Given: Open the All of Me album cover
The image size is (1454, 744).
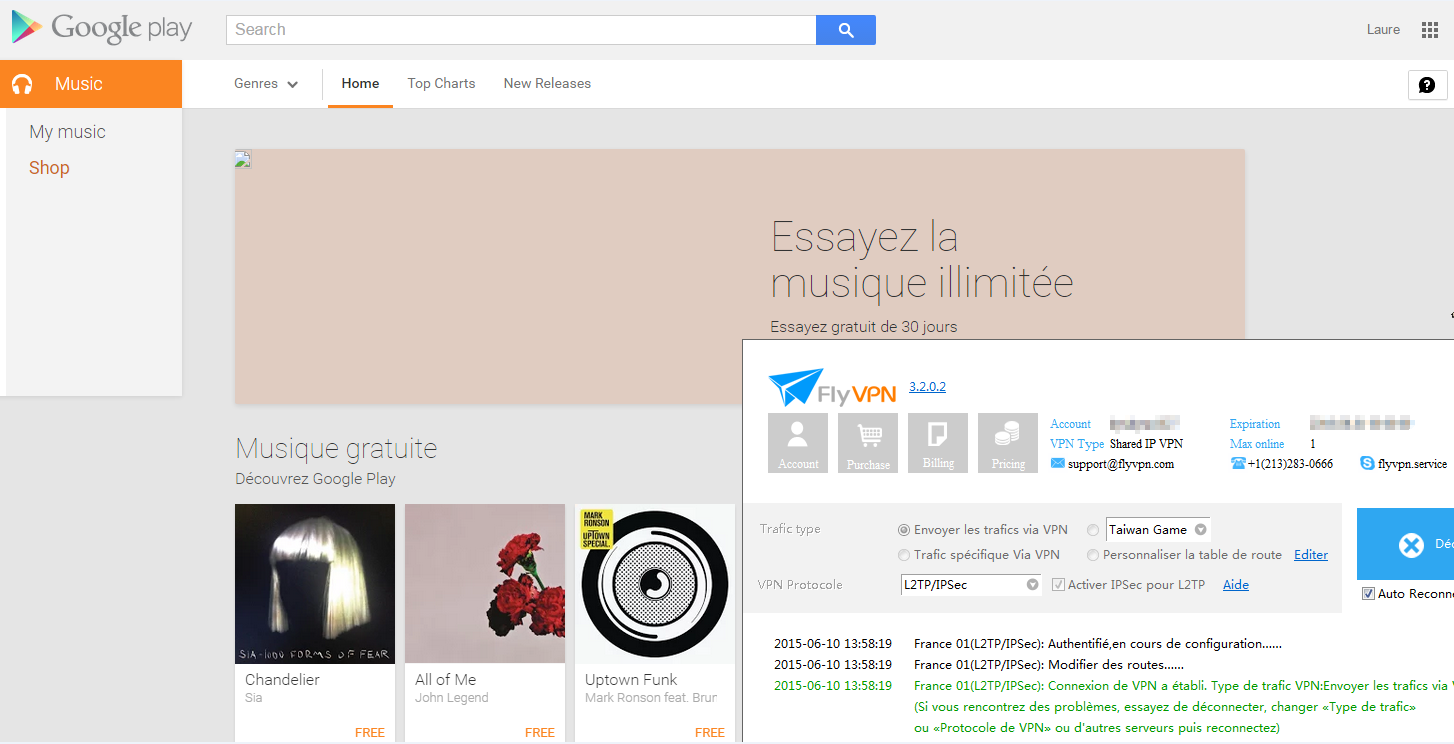Looking at the screenshot, I should click(x=485, y=584).
